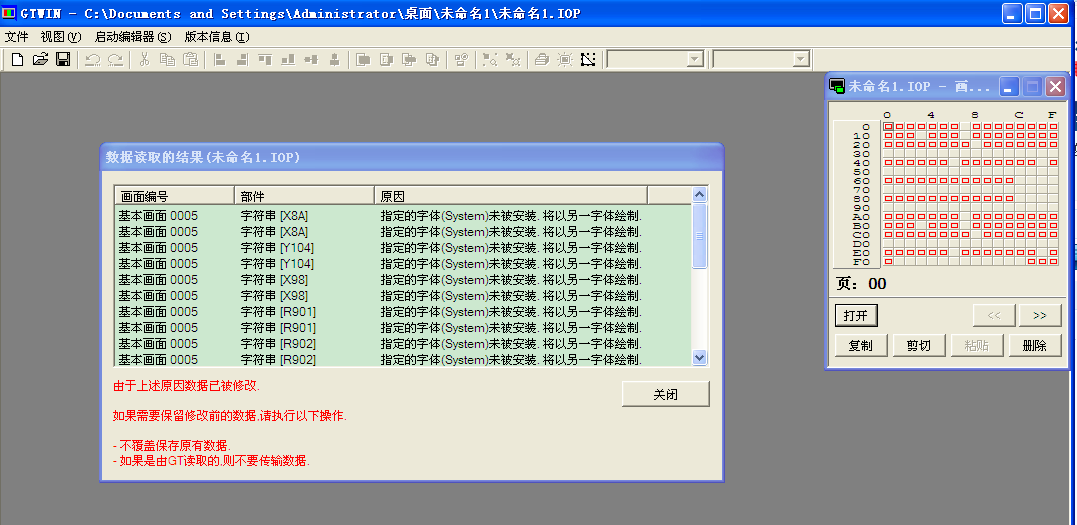The width and height of the screenshot is (1077, 525).
Task: Click the 打开 button in screen manager
Action: tap(855, 315)
